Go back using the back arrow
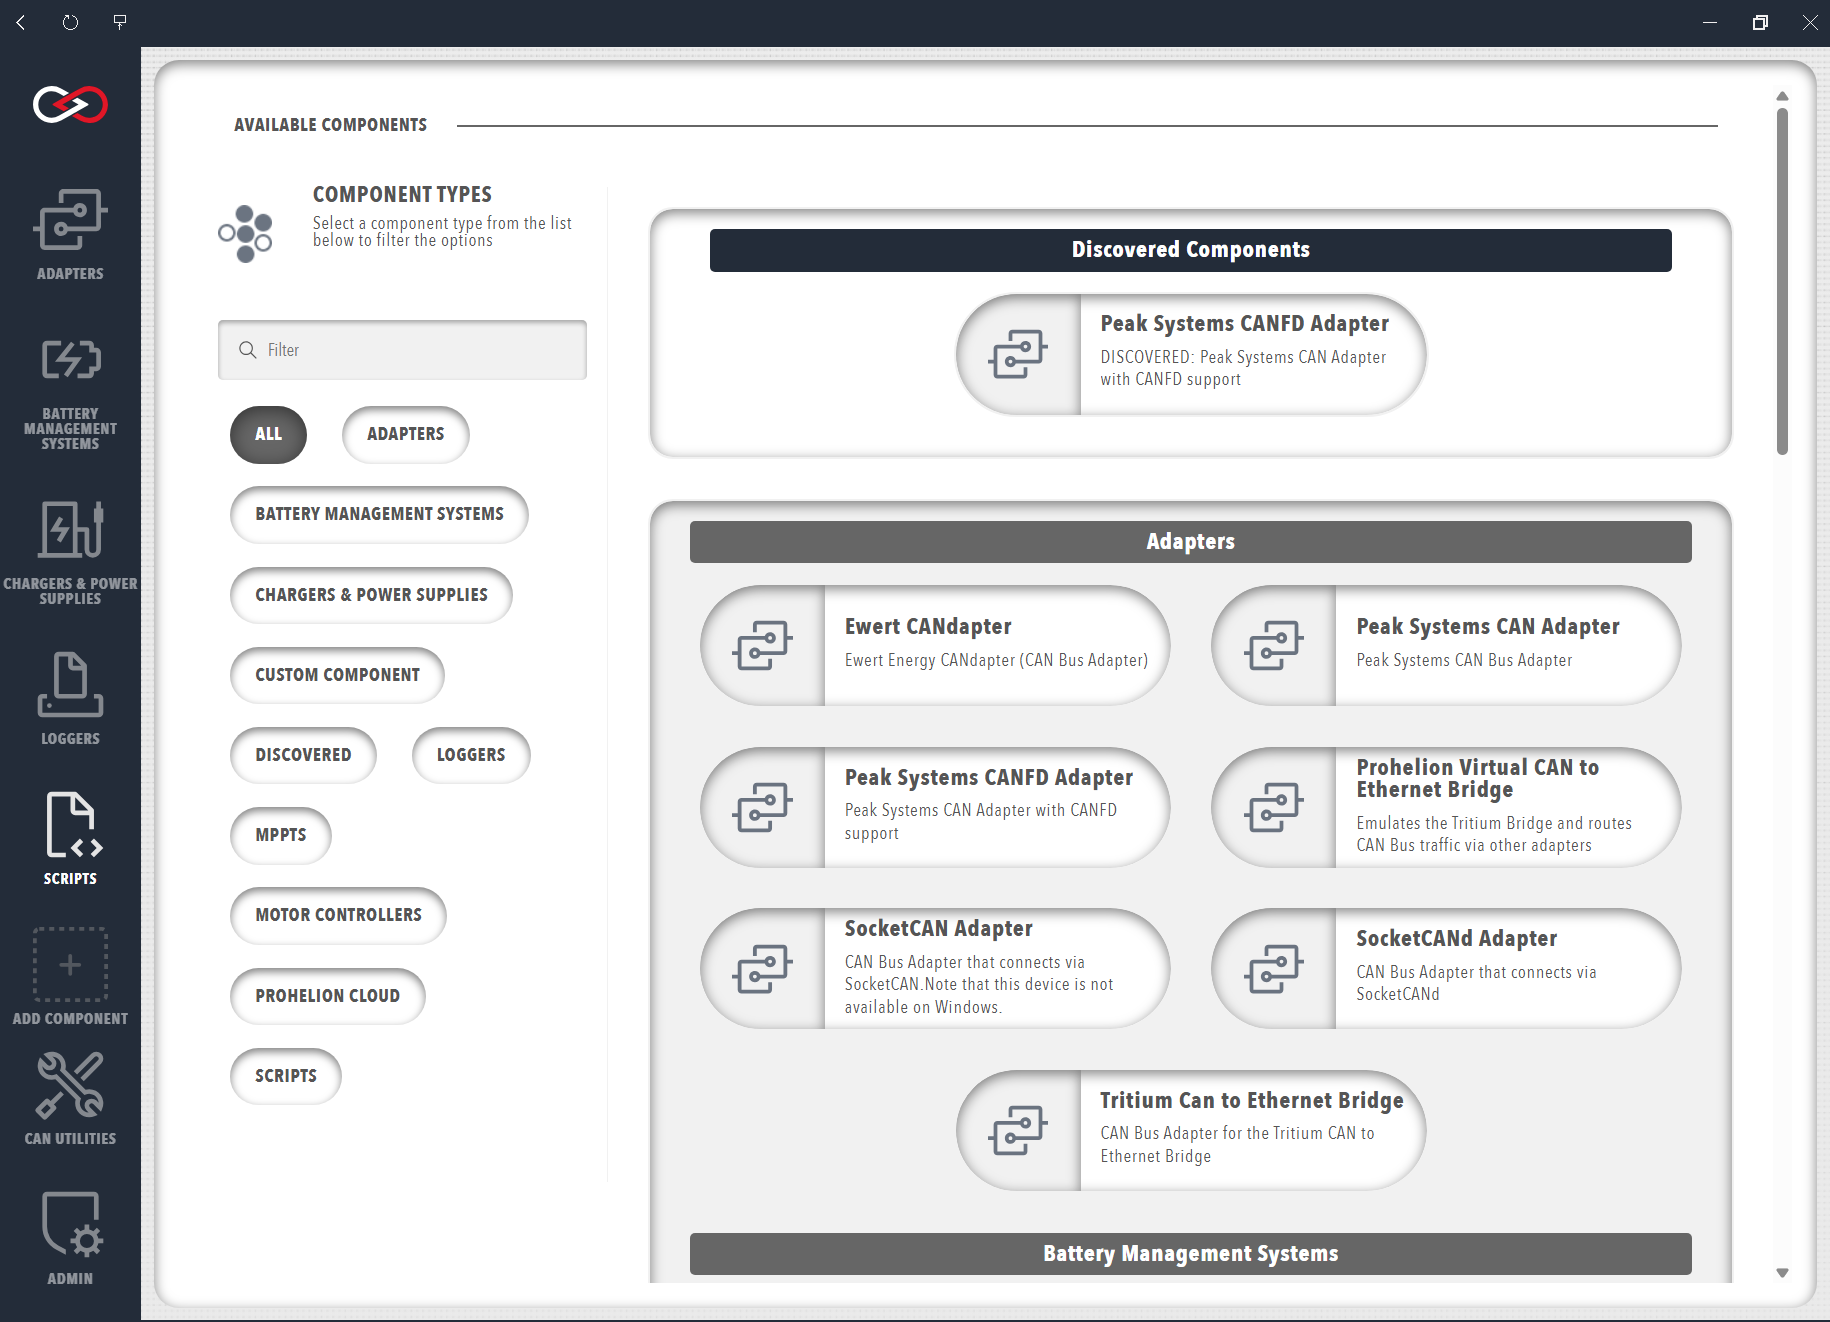 (20, 22)
